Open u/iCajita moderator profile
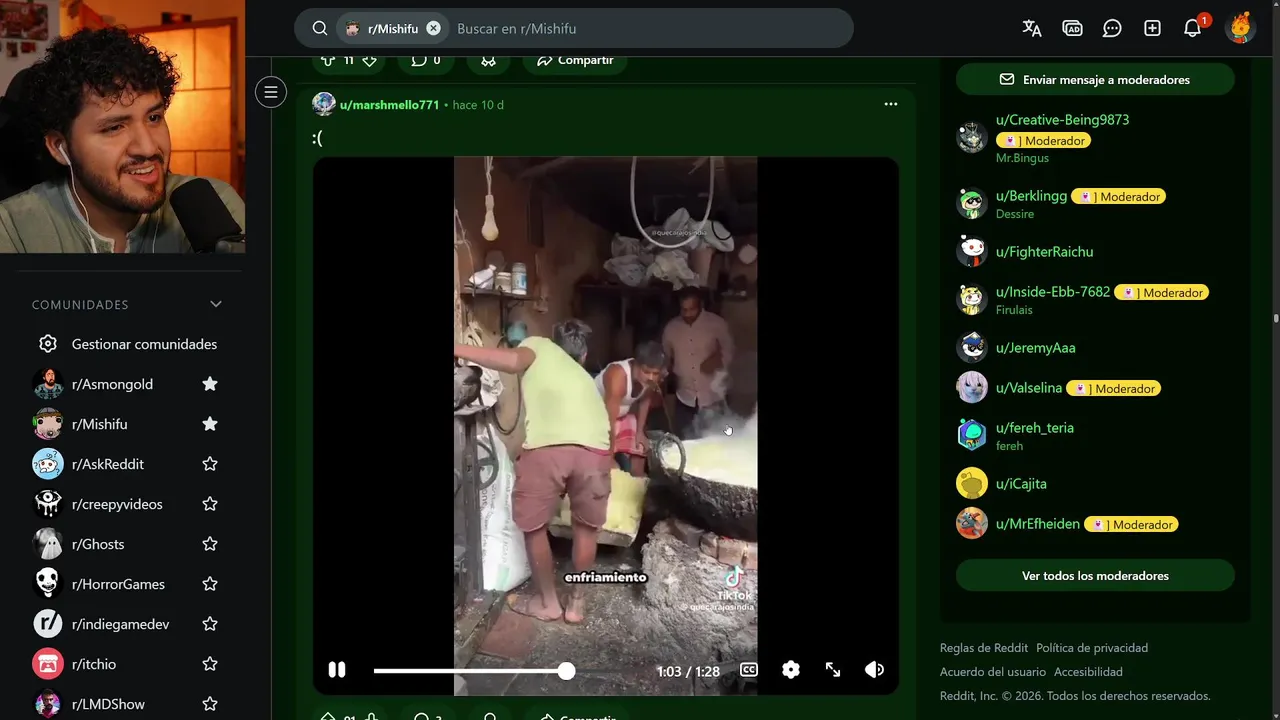The image size is (1280, 720). (1021, 484)
